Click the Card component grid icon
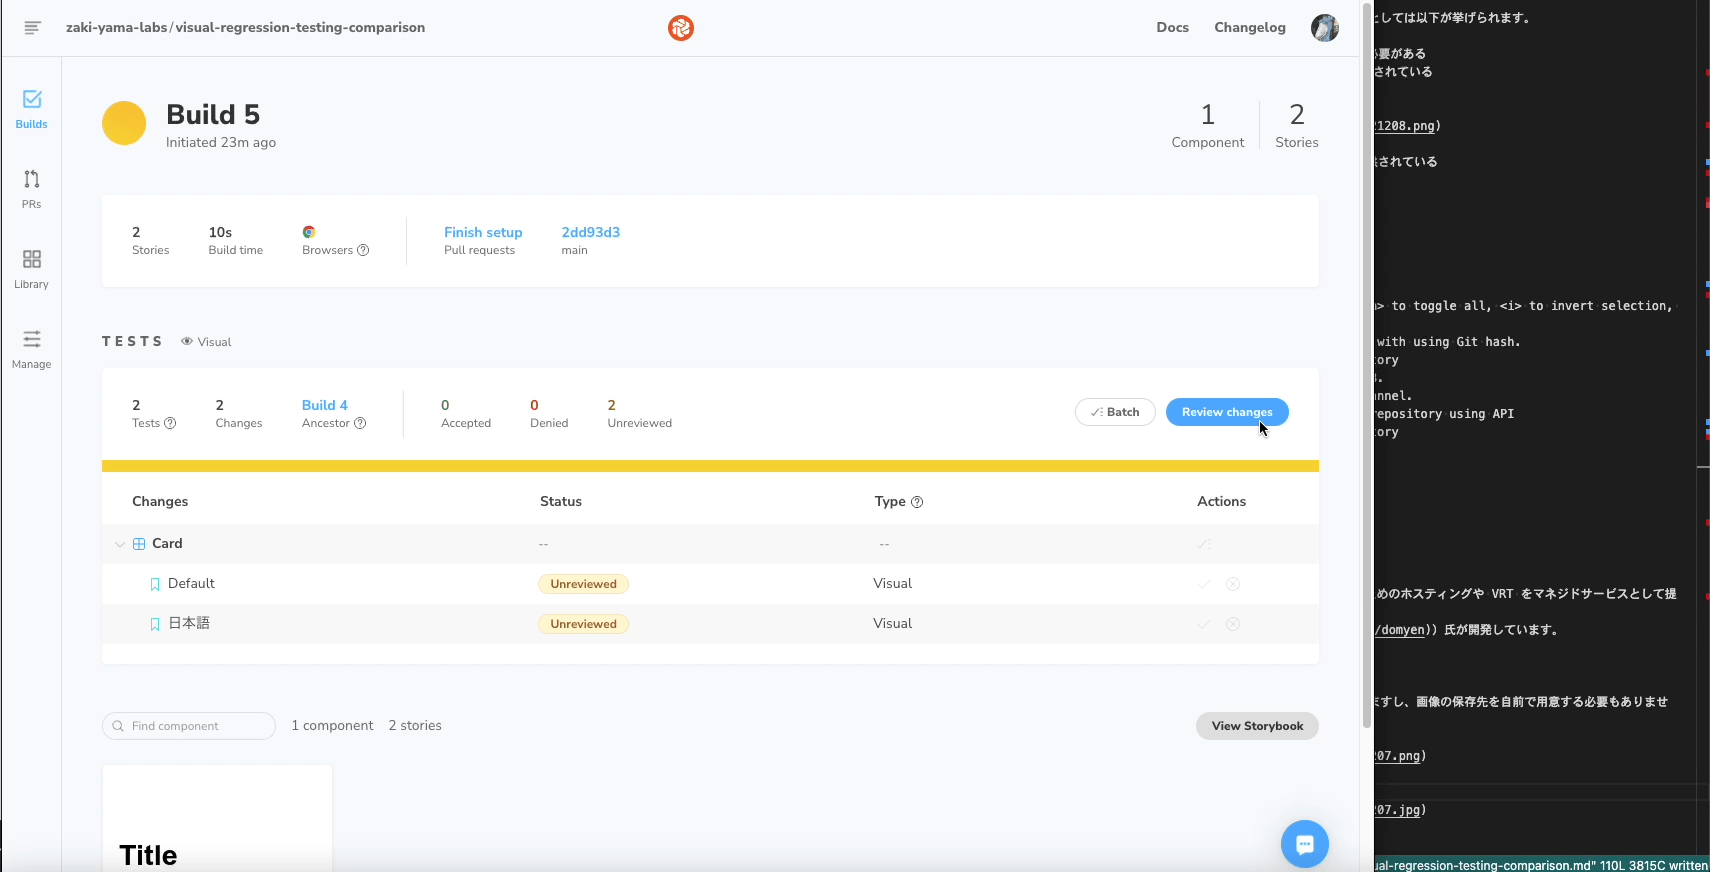This screenshot has height=872, width=1710. tap(139, 544)
